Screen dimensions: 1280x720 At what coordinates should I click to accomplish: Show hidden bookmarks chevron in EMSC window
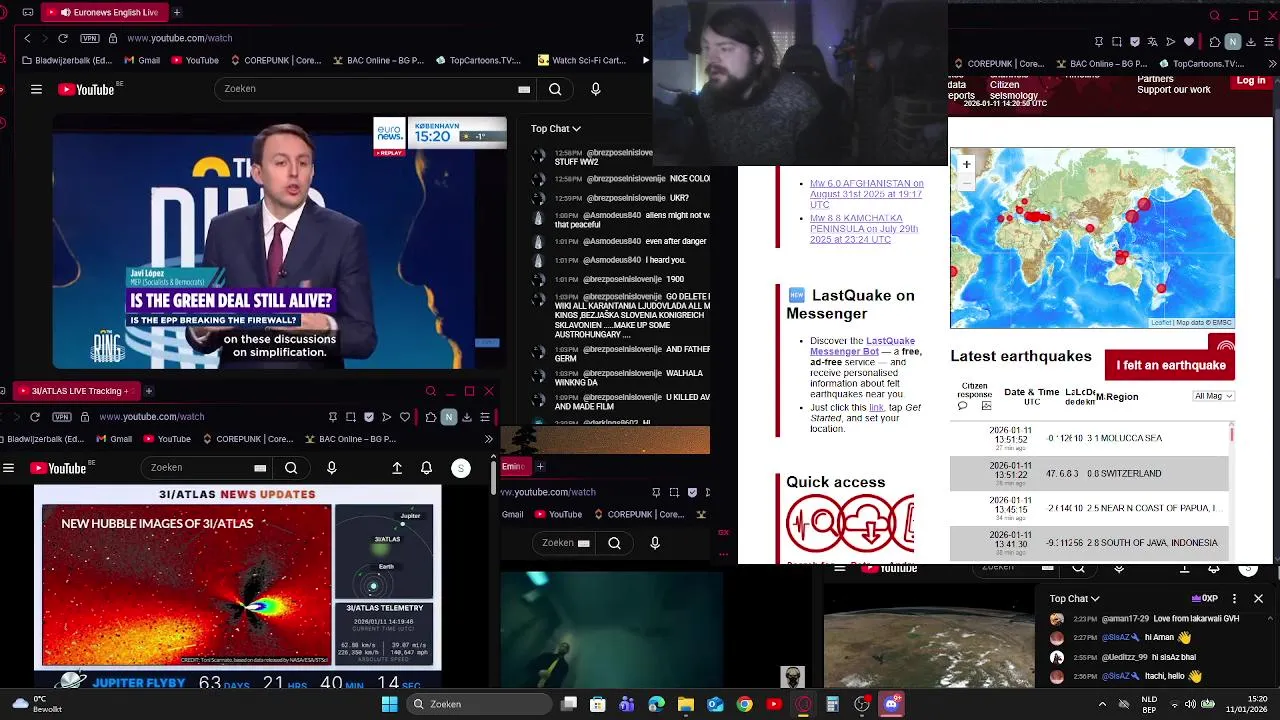click(1272, 64)
